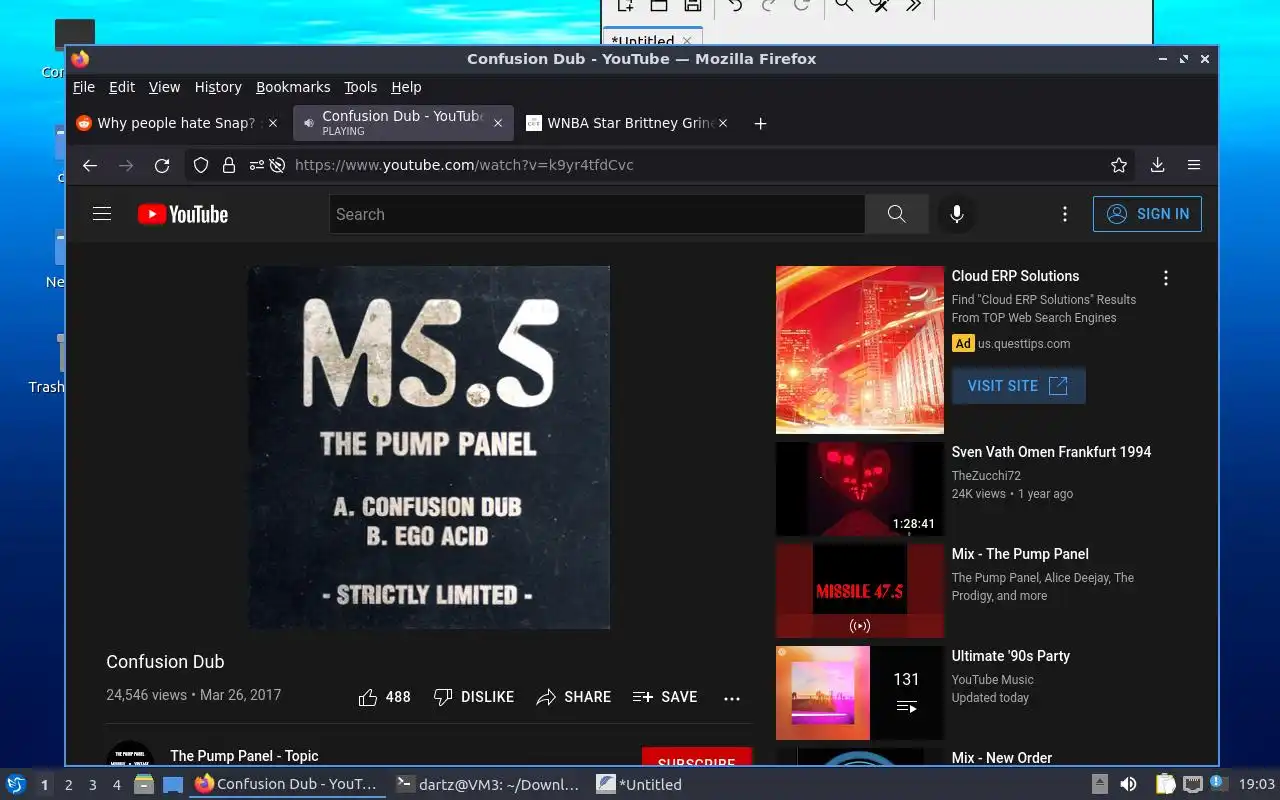Open the Firefox View menu

click(x=165, y=87)
